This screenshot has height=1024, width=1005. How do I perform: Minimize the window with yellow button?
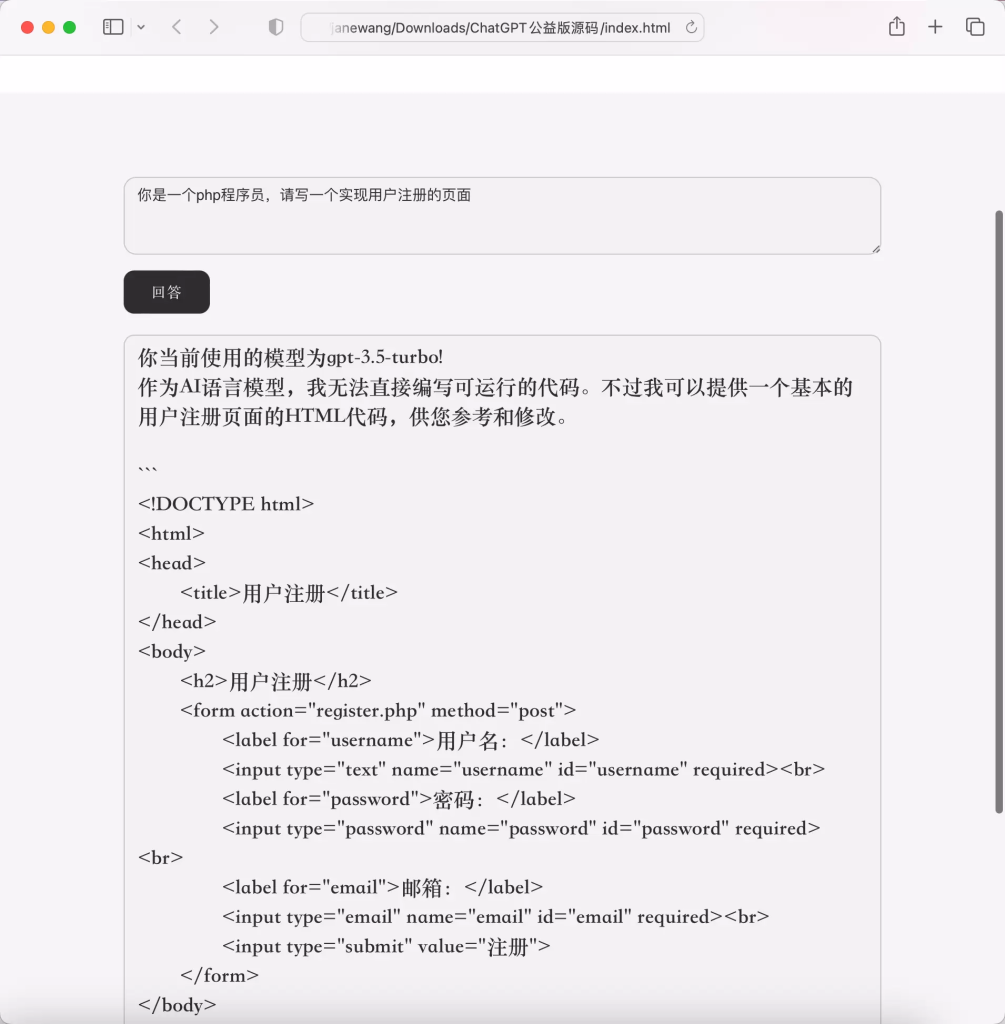[48, 27]
